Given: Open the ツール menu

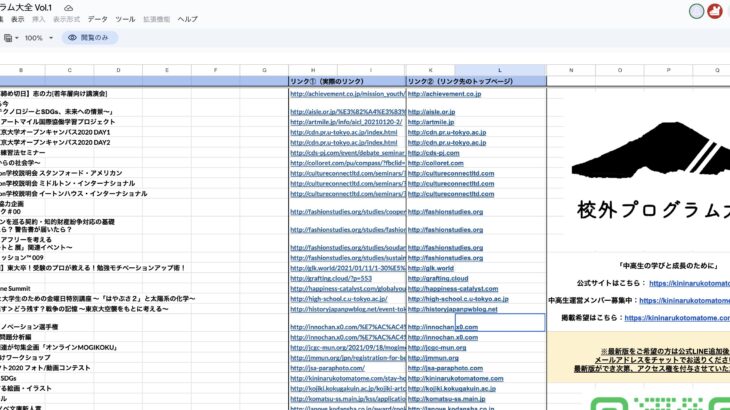Looking at the screenshot, I should click(125, 19).
